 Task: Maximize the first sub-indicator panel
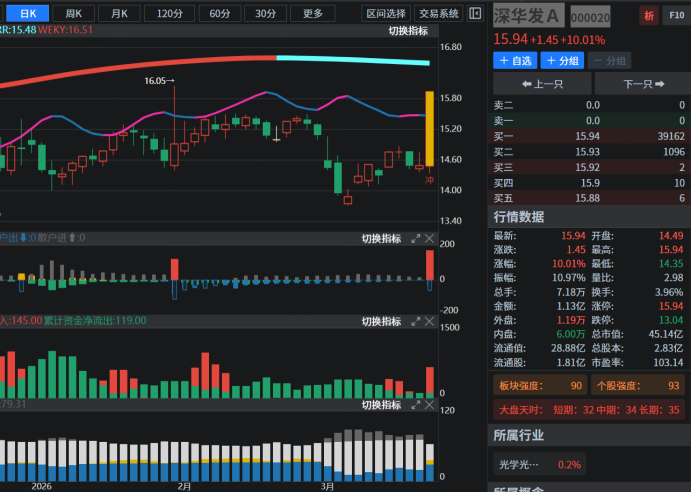pyautogui.click(x=416, y=238)
